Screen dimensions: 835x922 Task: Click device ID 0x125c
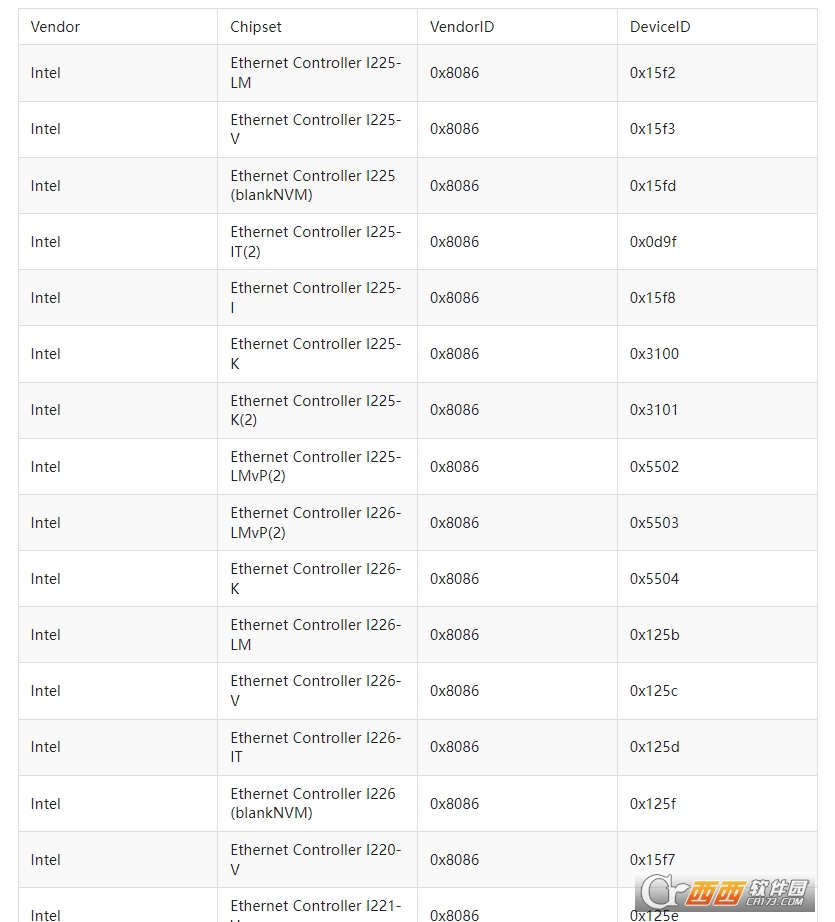[654, 691]
